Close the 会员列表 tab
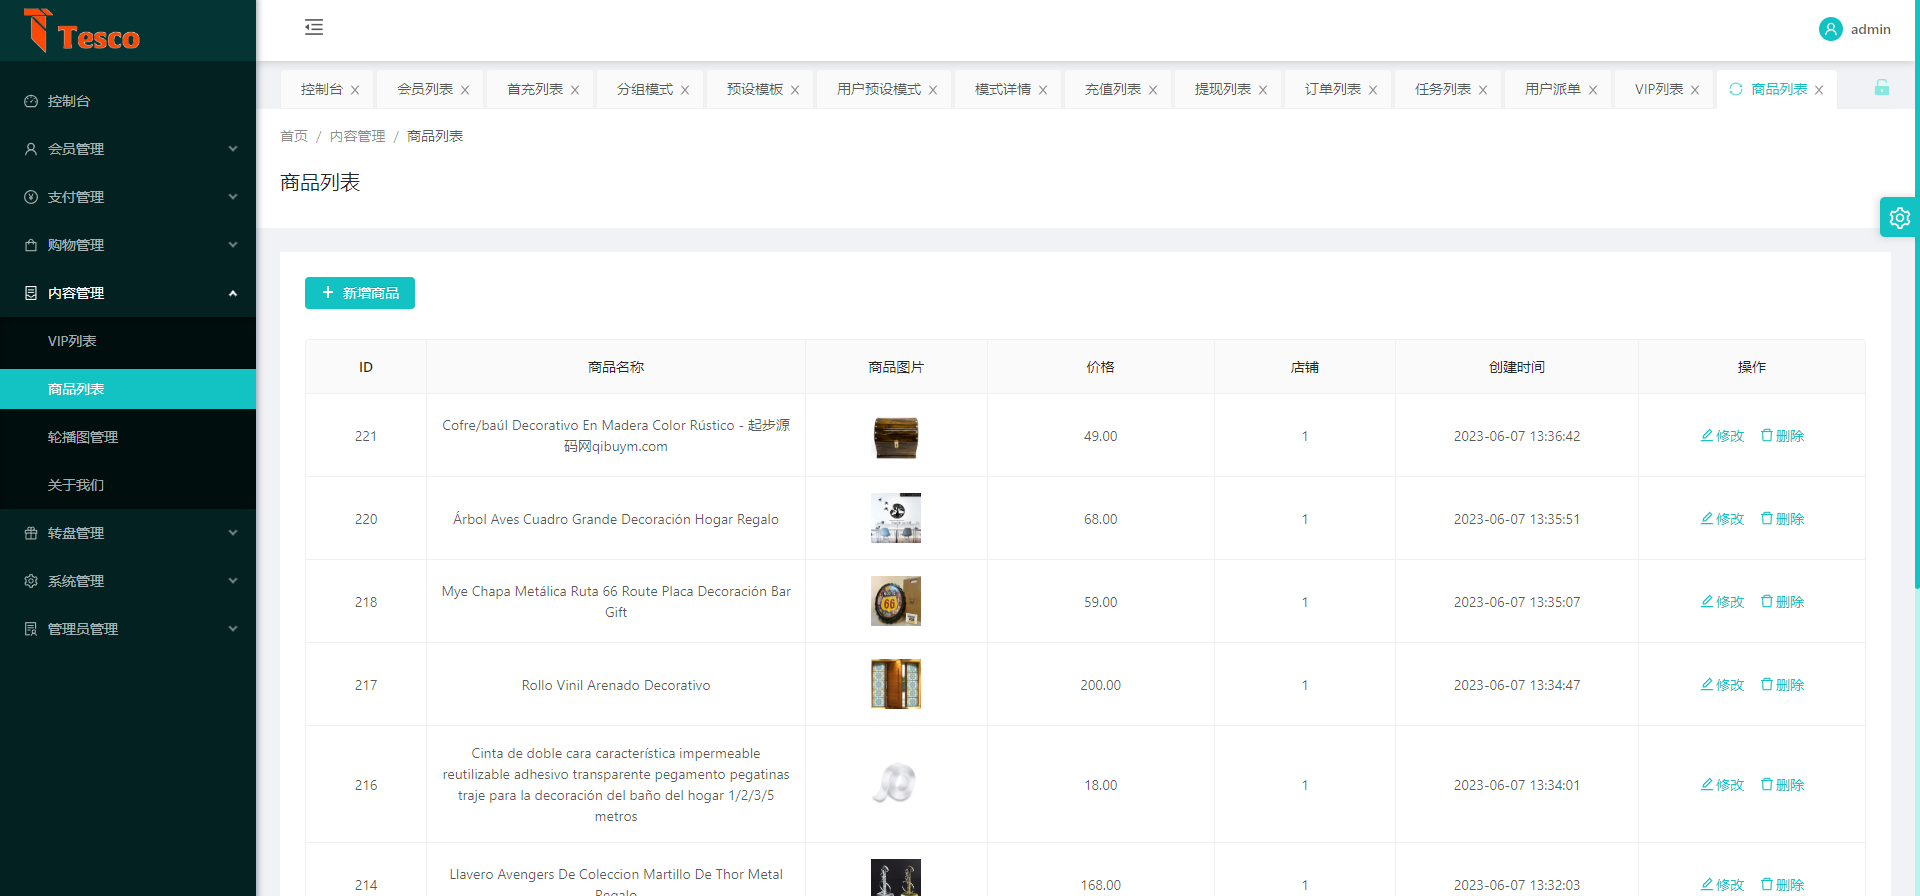The width and height of the screenshot is (1920, 896). 465,90
